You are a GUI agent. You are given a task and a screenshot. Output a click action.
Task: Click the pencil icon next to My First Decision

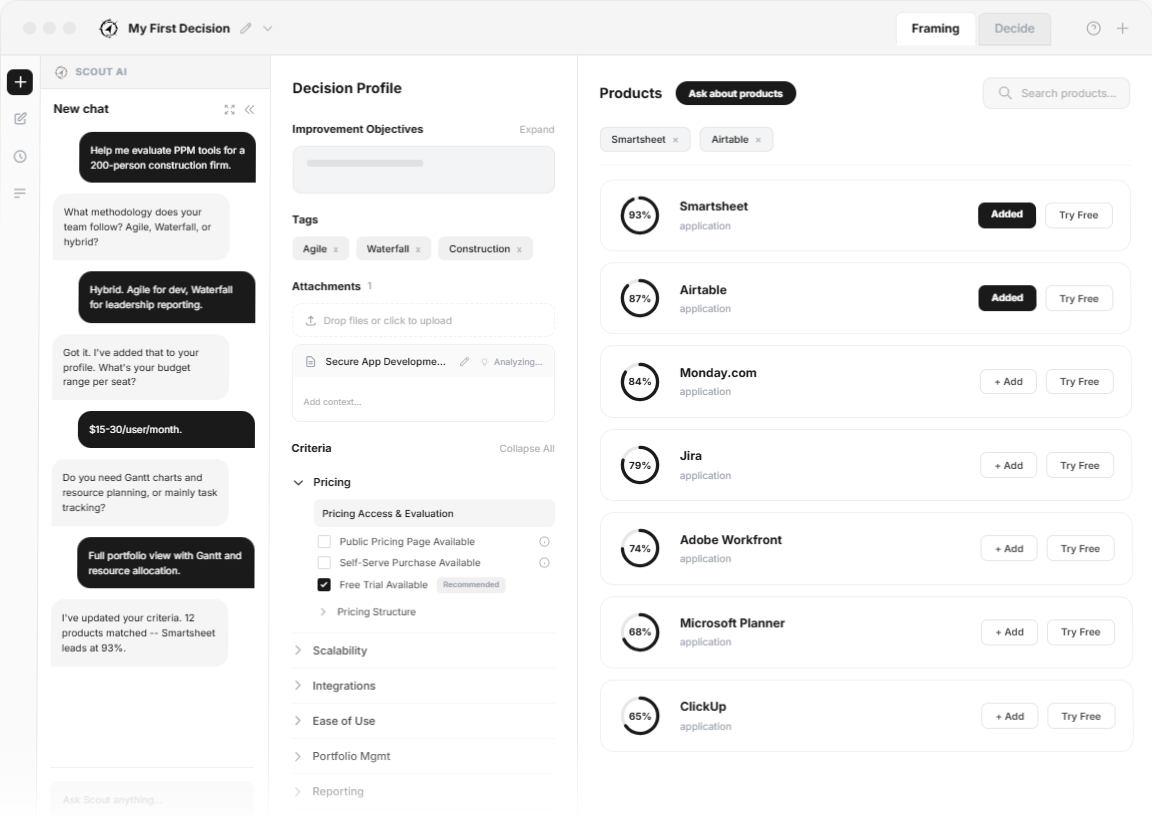246,28
